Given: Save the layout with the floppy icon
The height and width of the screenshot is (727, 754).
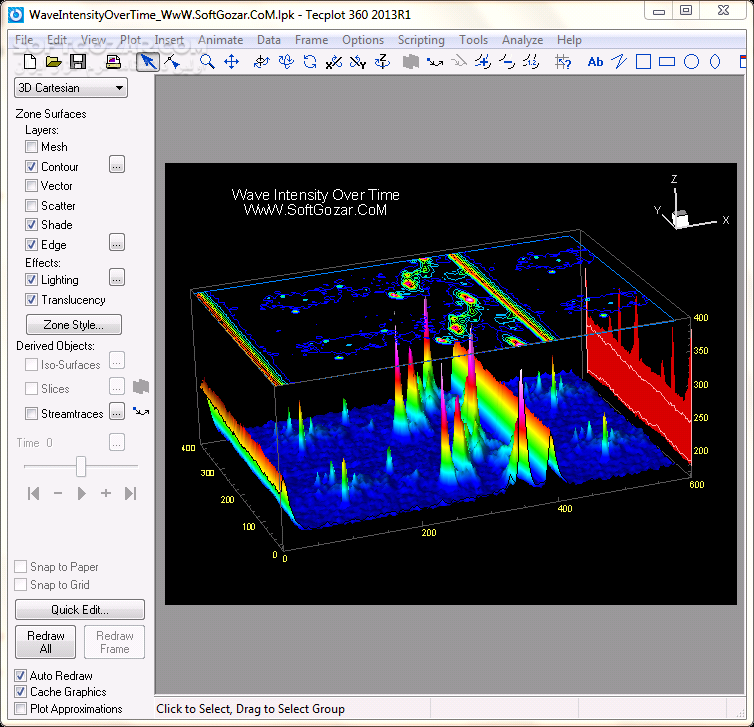Looking at the screenshot, I should pyautogui.click(x=77, y=62).
